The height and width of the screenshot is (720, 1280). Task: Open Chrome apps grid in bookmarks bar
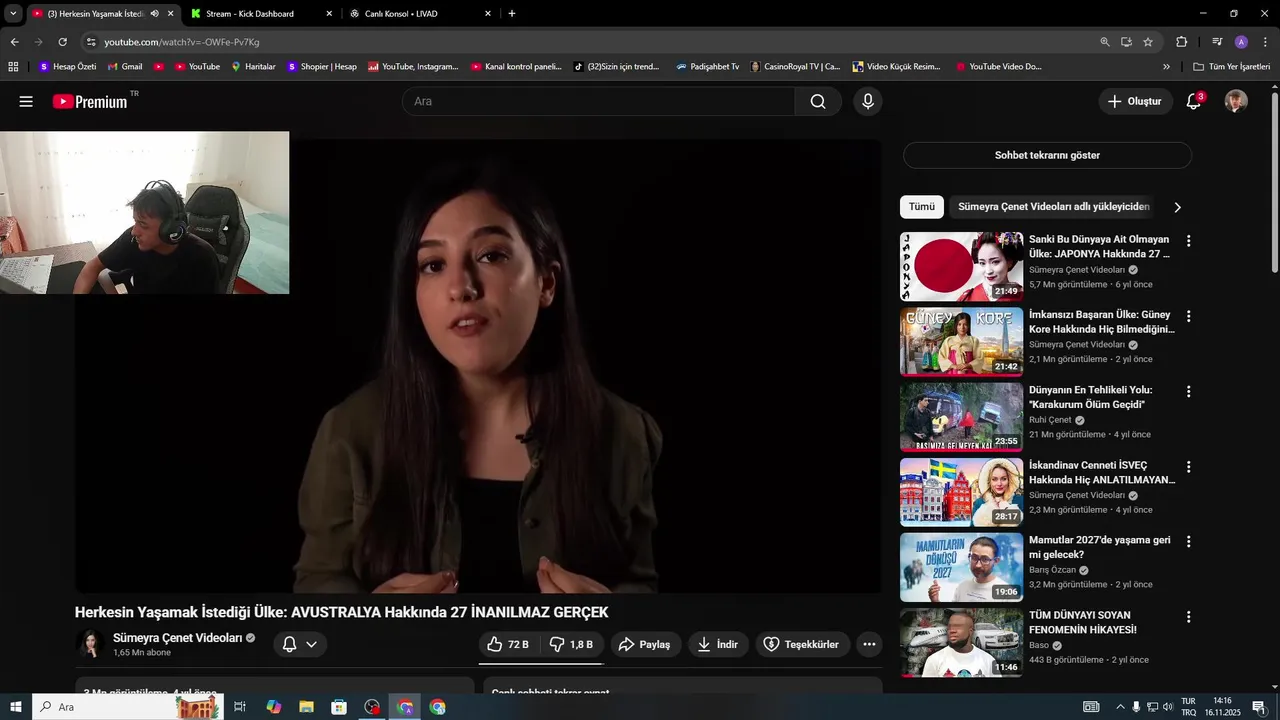(x=13, y=67)
